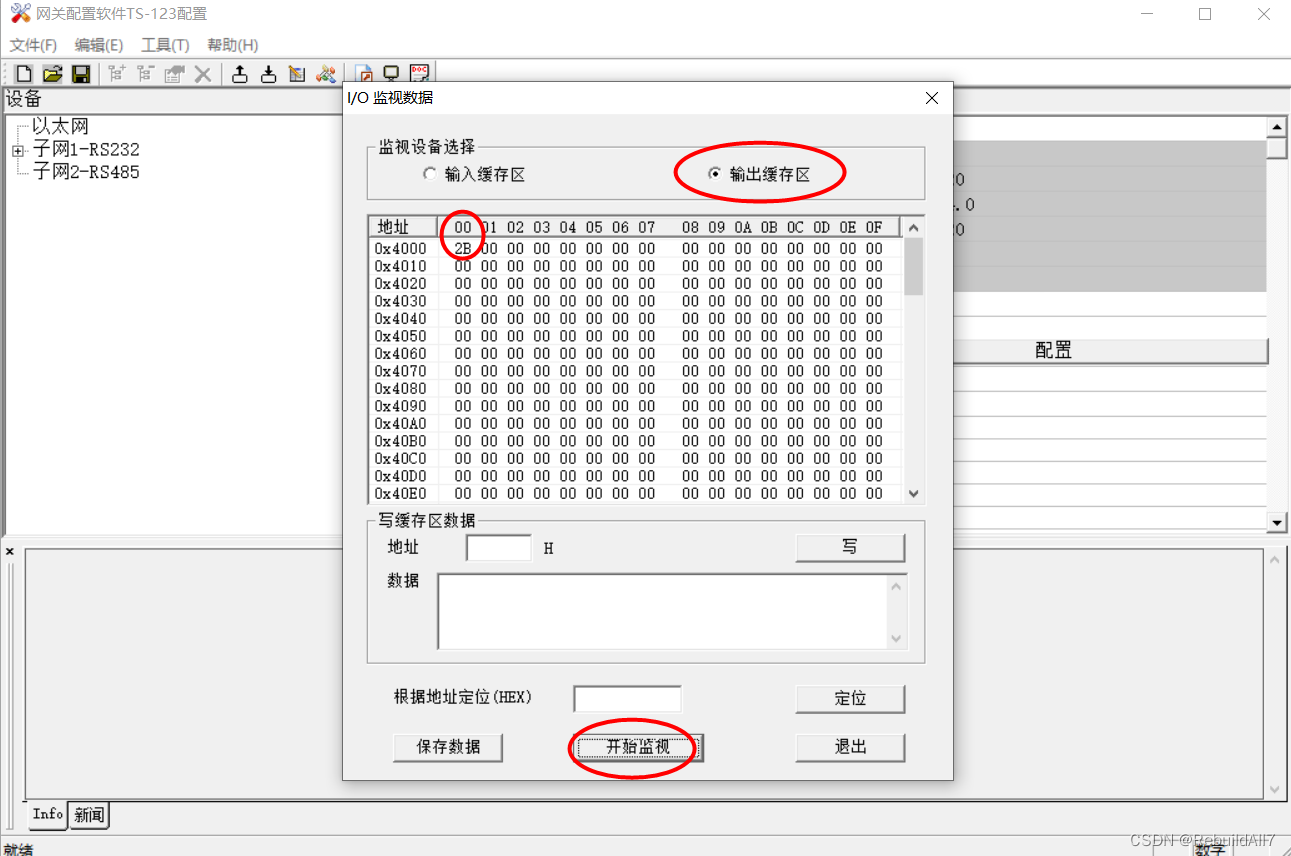The image size is (1291, 856).
Task: Click the hex table scrollbar thumb
Action: click(x=913, y=267)
